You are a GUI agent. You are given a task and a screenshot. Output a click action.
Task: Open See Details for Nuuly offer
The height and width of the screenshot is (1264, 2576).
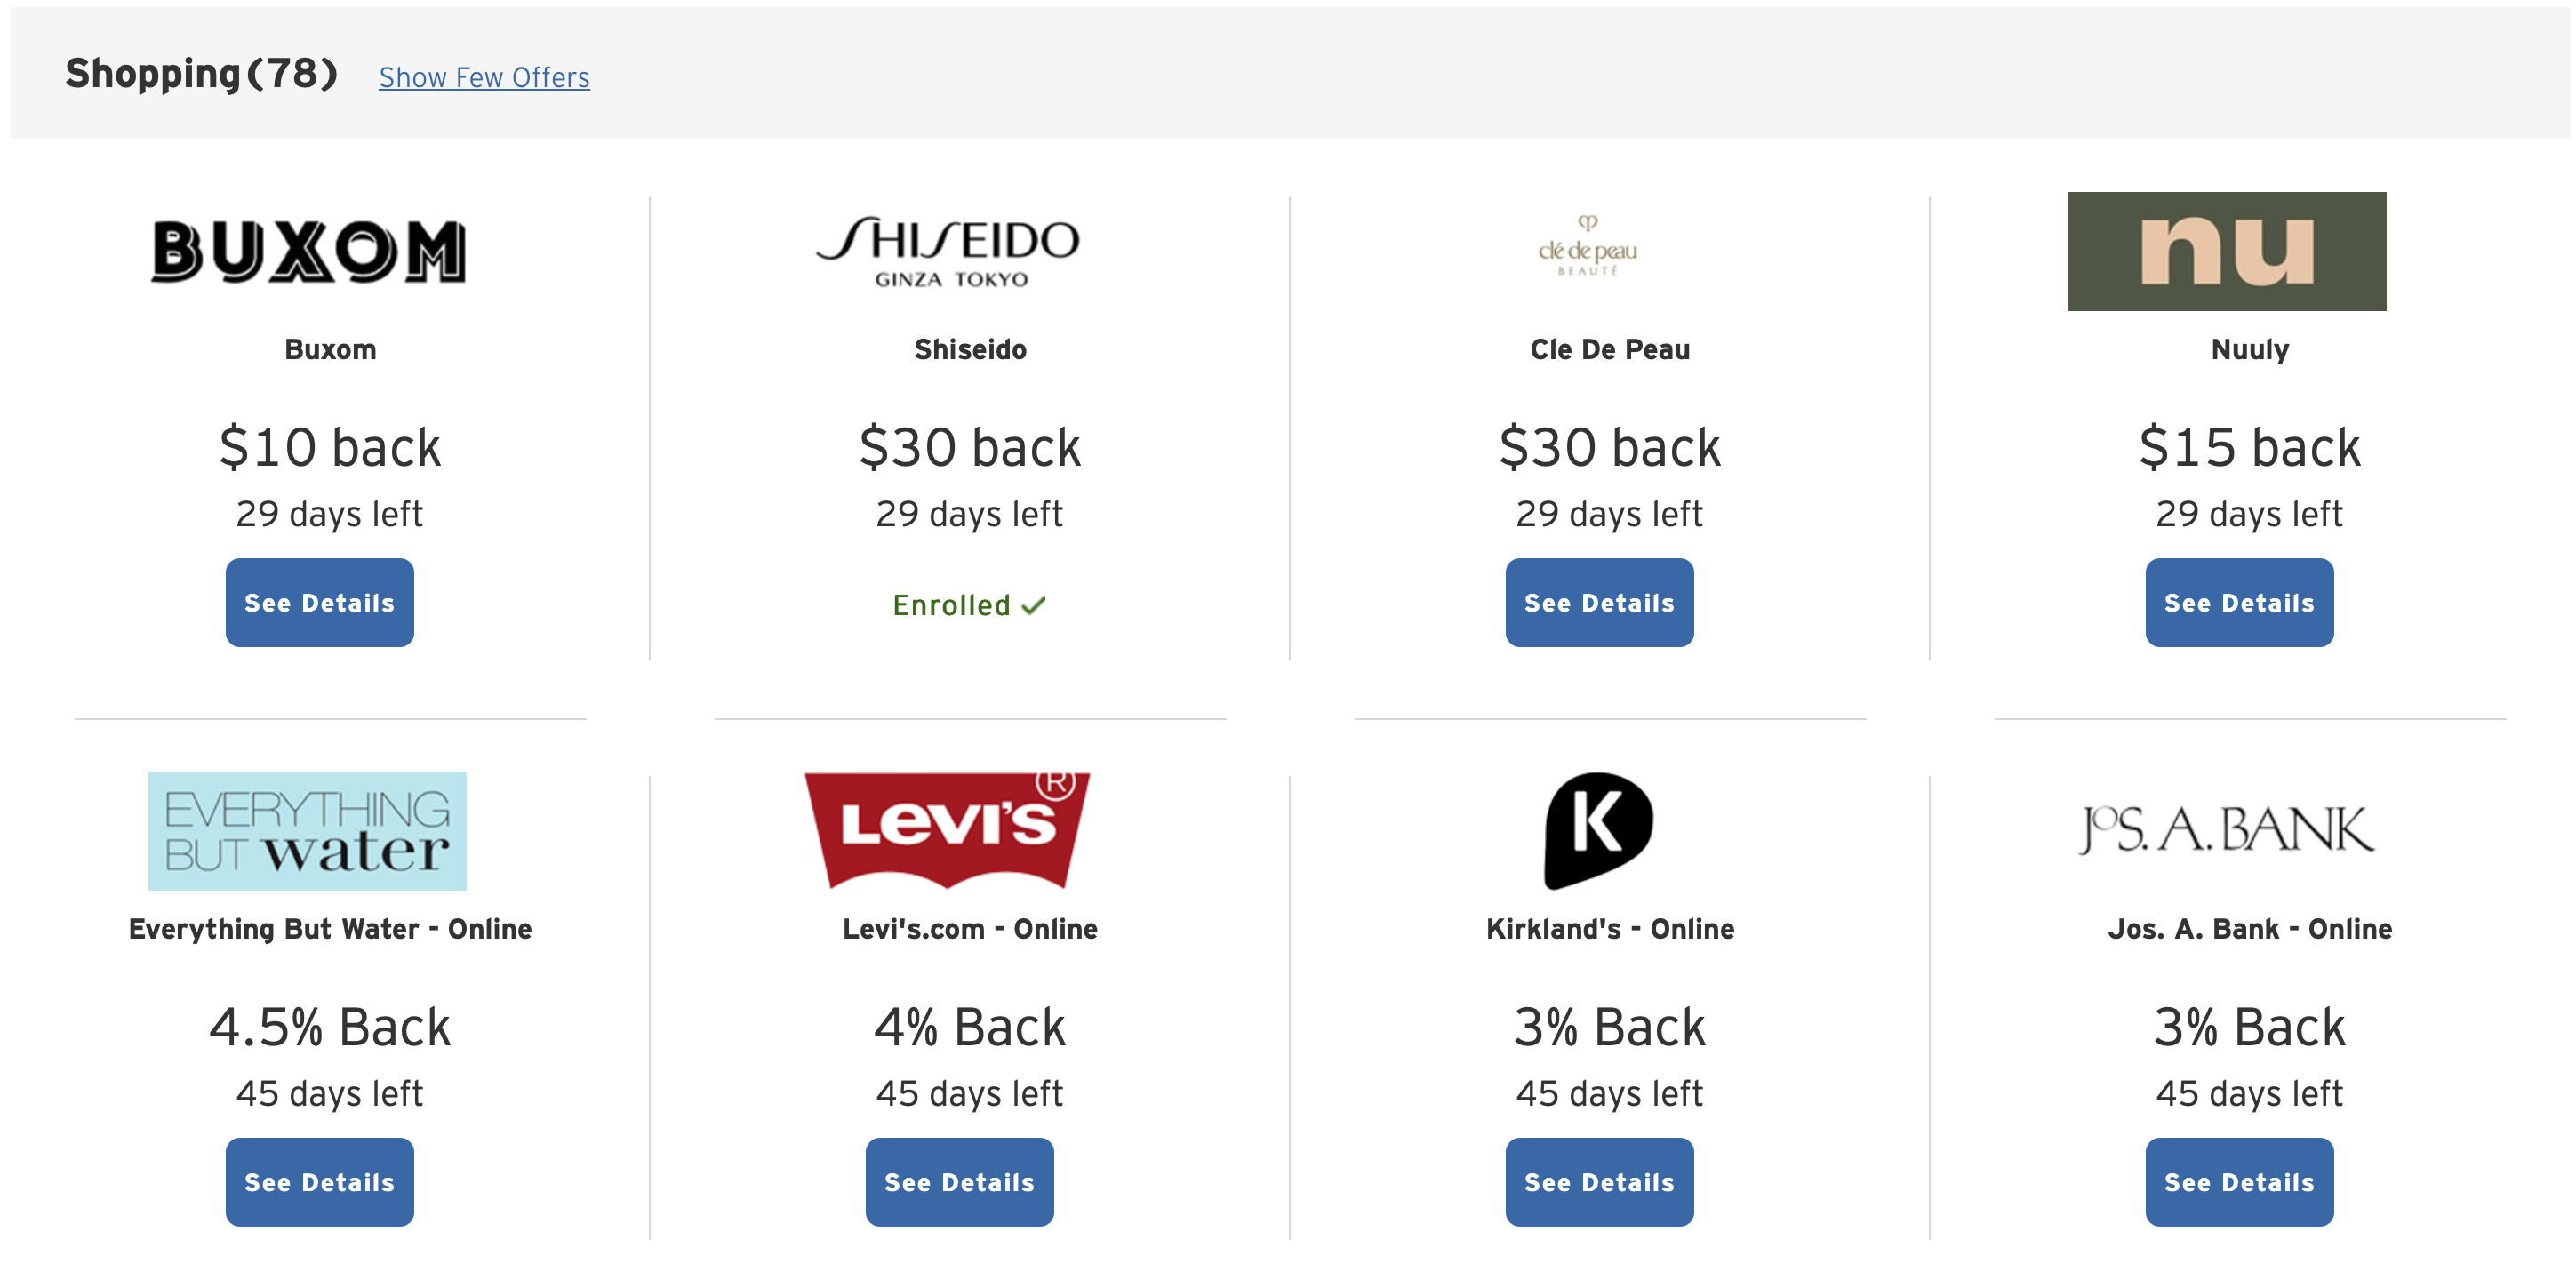point(2240,602)
